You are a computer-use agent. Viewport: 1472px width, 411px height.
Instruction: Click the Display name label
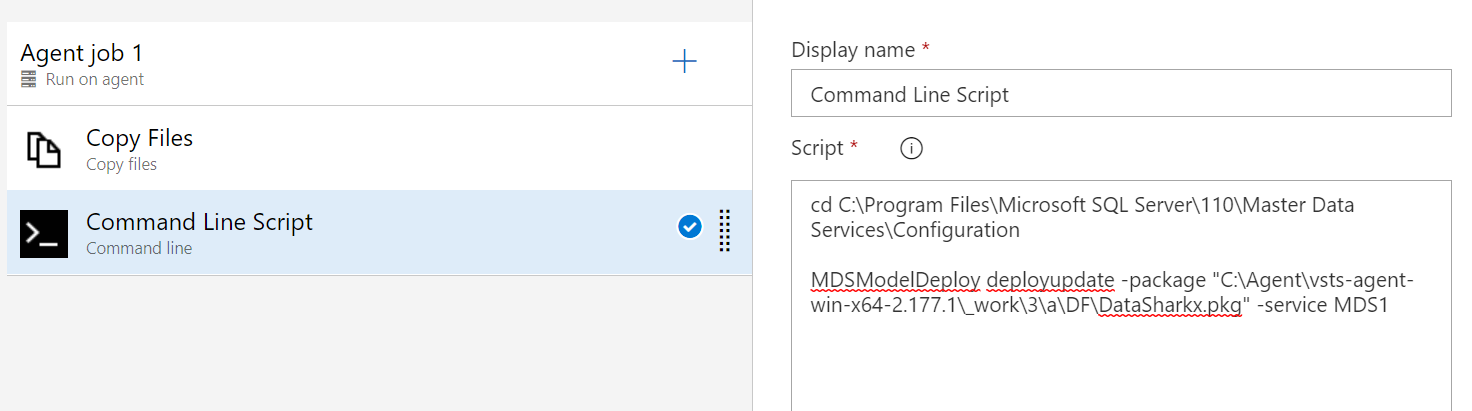[852, 50]
